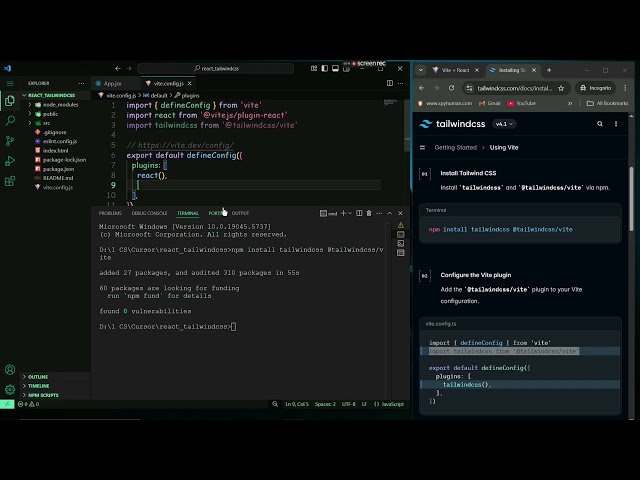Image resolution: width=640 pixels, height=480 pixels.
Task: Open www.spyhuman.com bookmark
Action: coord(444,103)
